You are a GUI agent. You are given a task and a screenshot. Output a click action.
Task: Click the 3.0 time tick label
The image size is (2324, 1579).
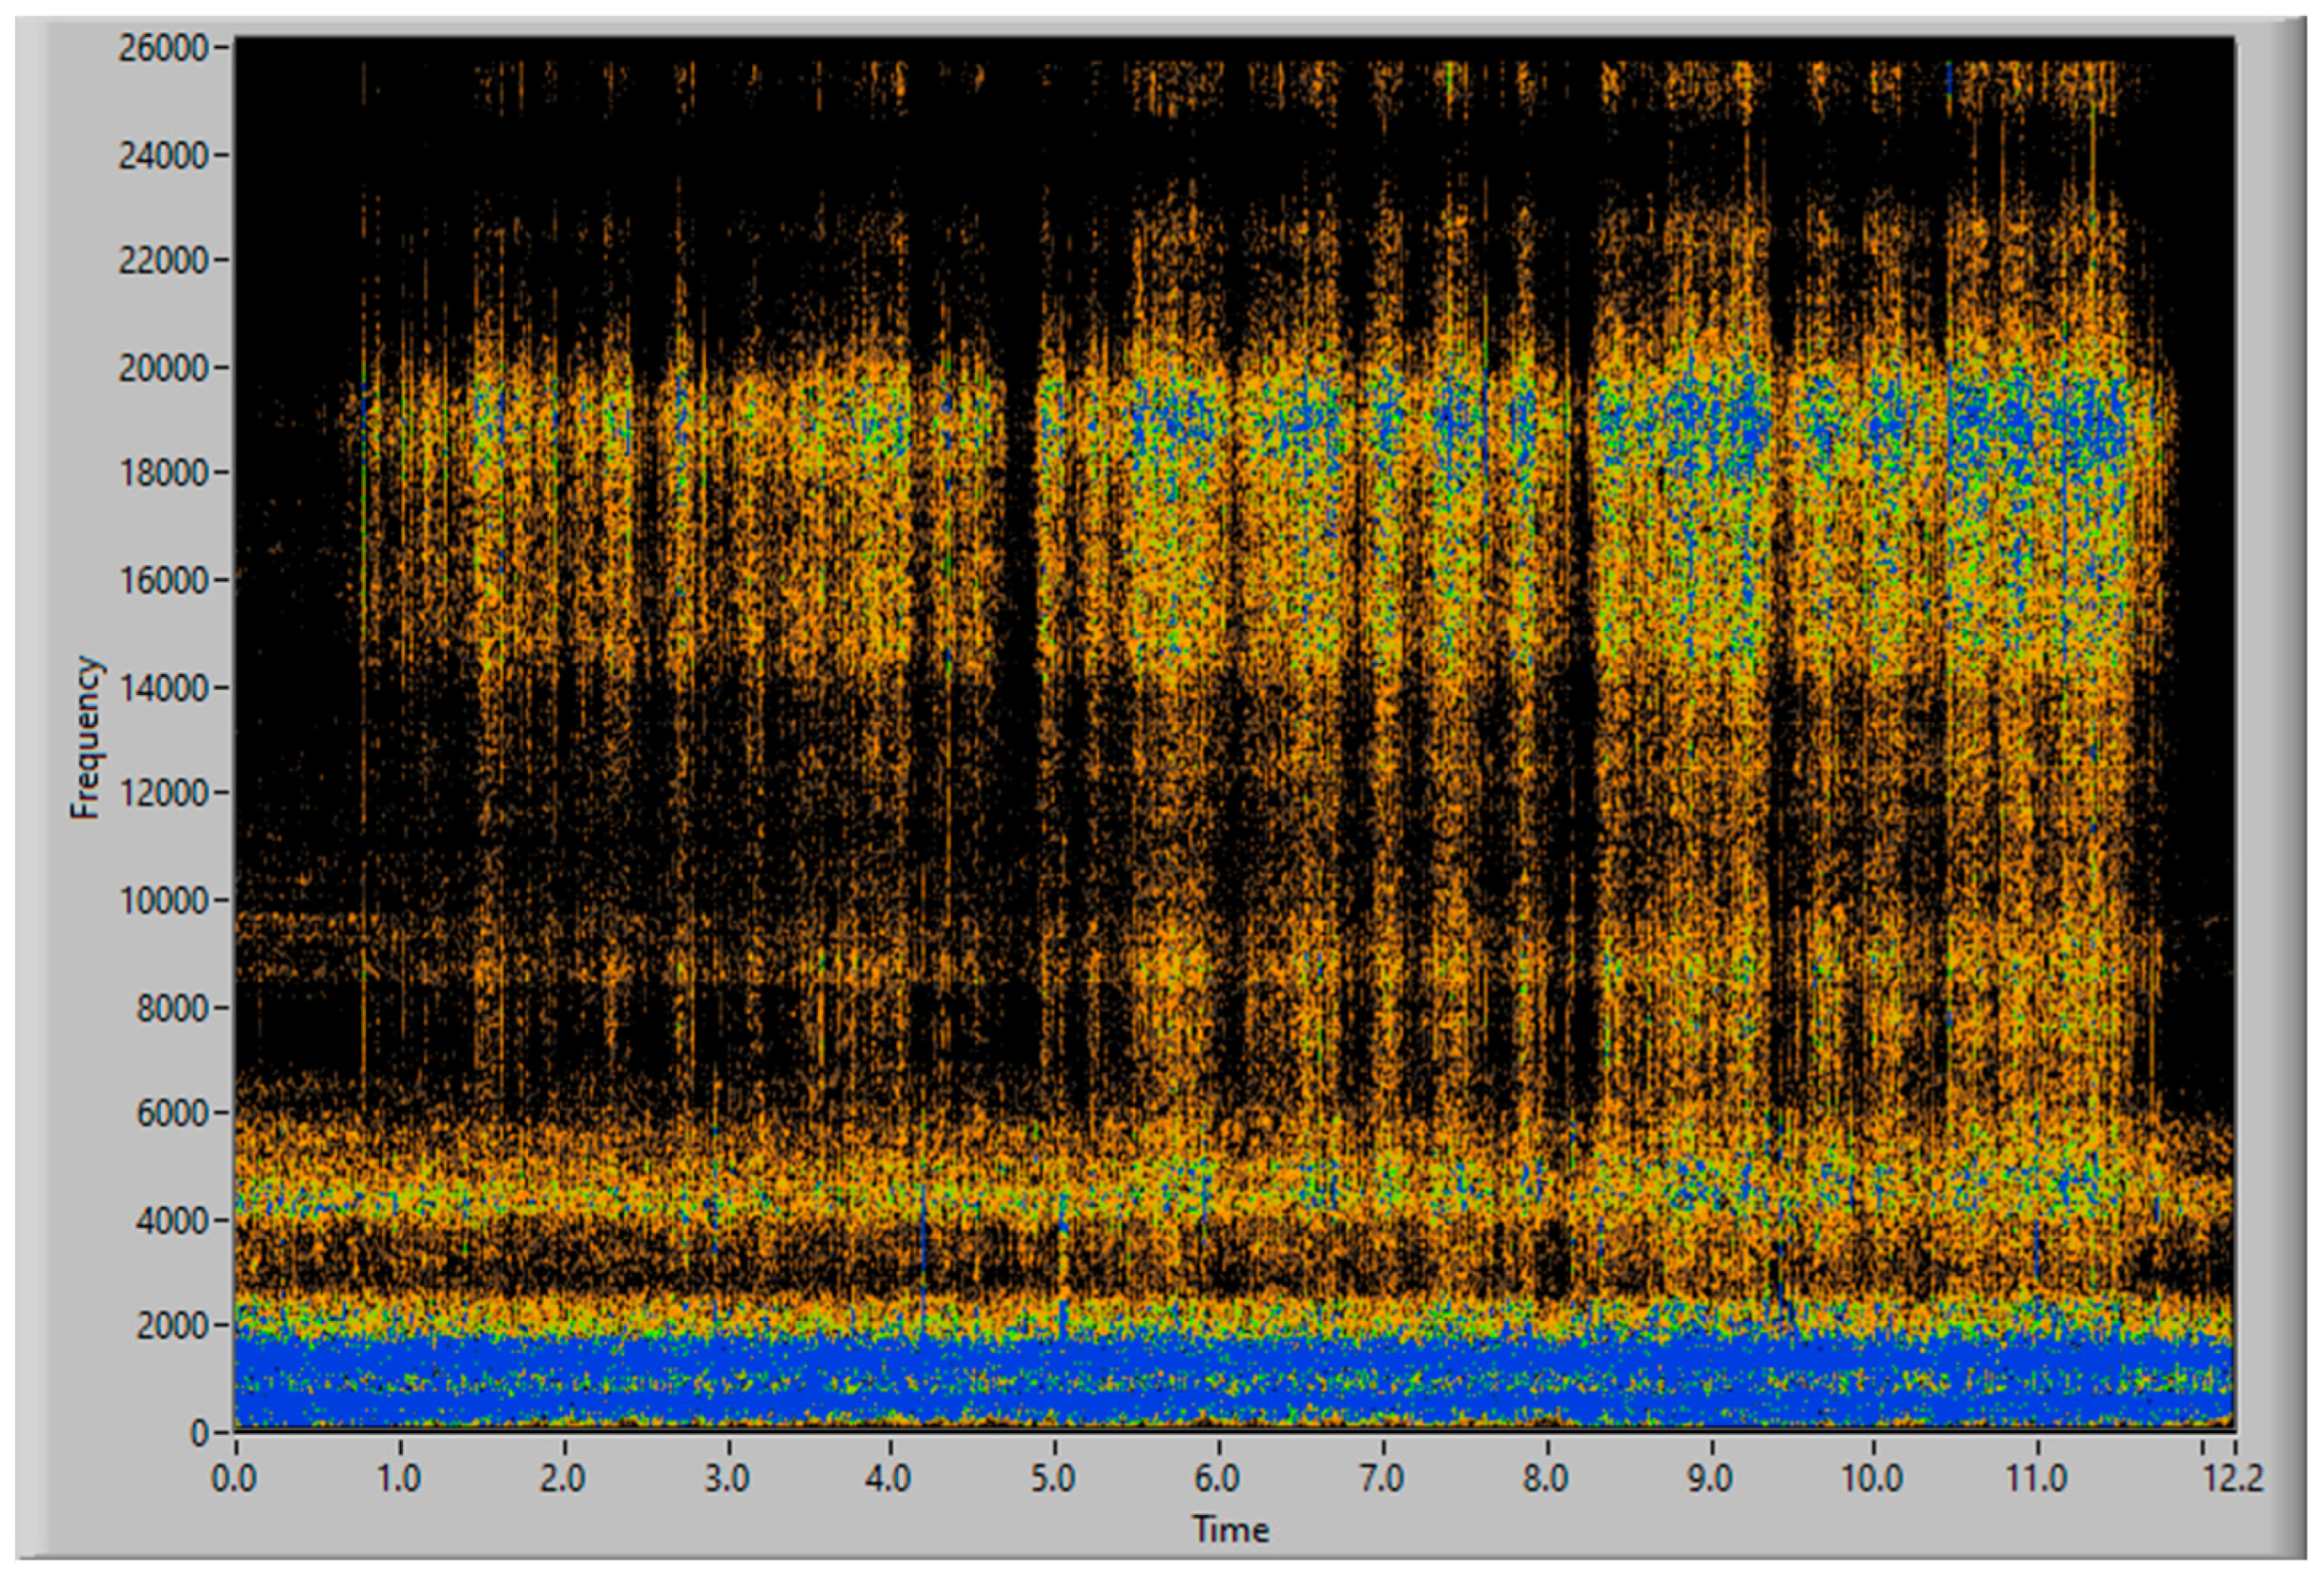tap(727, 1478)
